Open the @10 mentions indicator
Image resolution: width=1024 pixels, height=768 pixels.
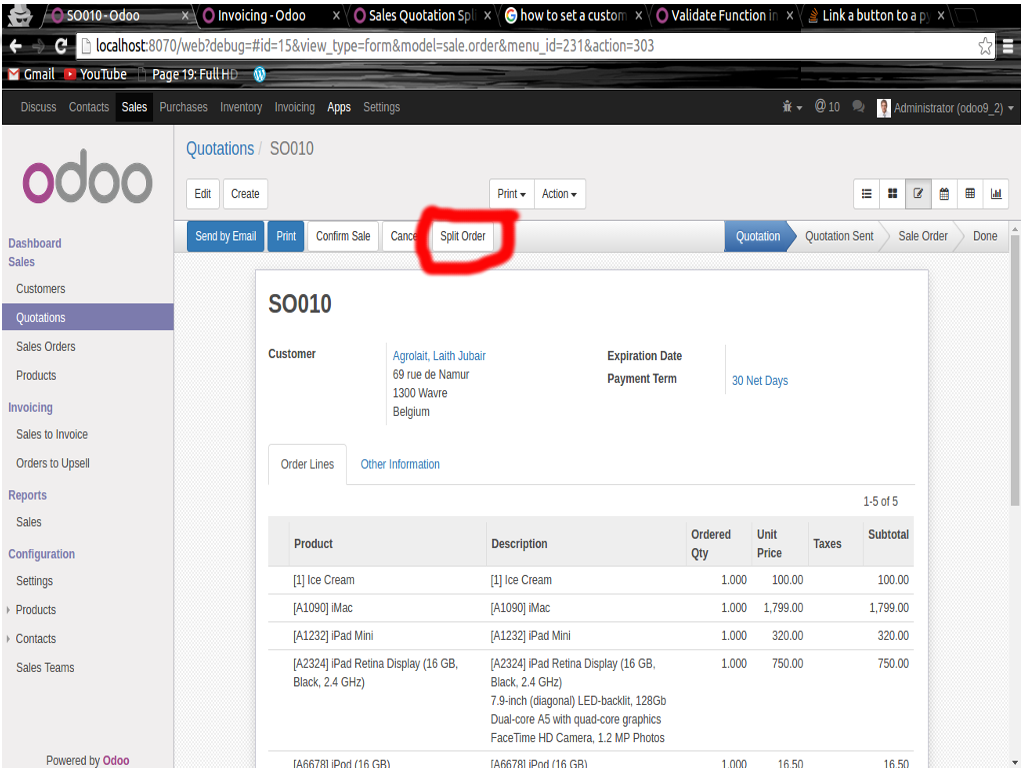coord(827,107)
